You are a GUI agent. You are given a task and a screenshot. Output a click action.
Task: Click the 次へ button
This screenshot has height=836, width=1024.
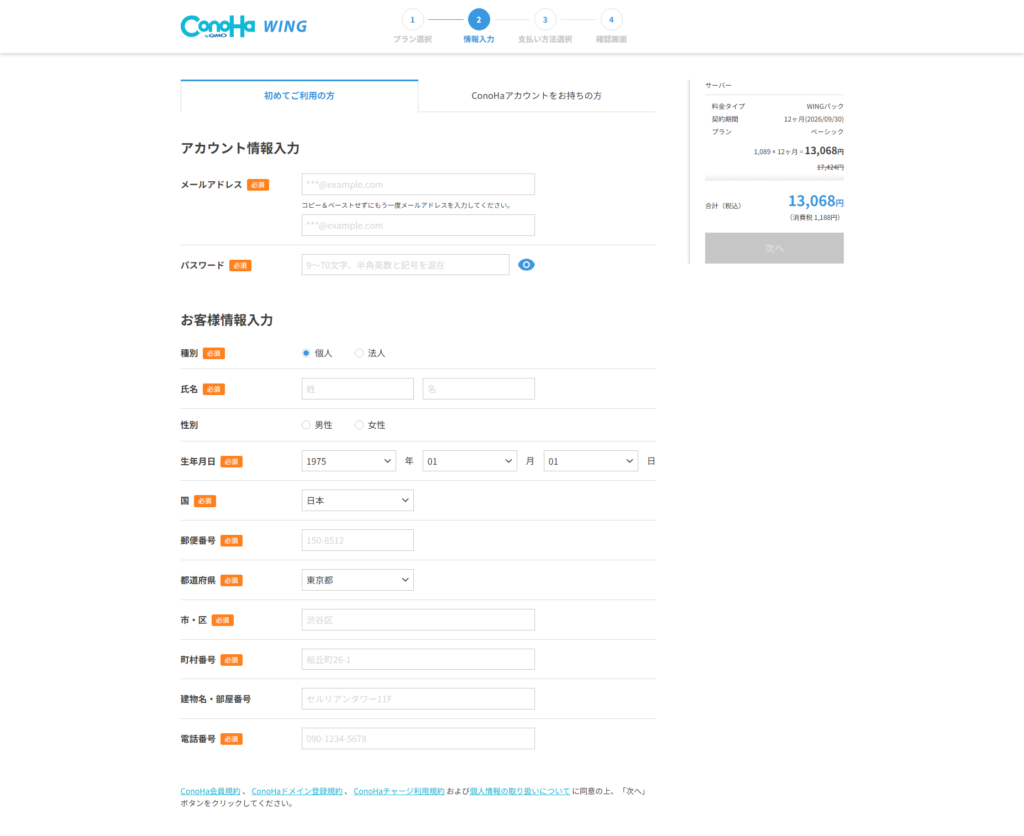pyautogui.click(x=774, y=247)
